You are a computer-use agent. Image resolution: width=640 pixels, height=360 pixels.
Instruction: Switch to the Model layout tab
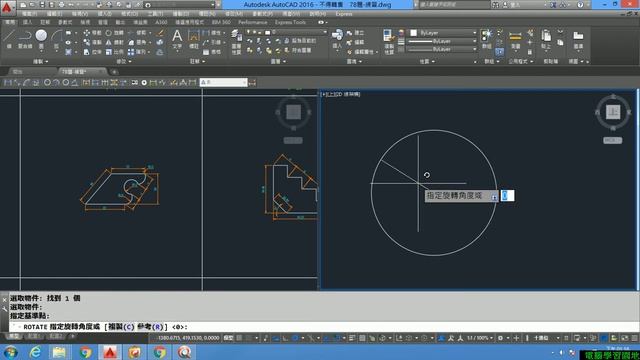(x=14, y=336)
